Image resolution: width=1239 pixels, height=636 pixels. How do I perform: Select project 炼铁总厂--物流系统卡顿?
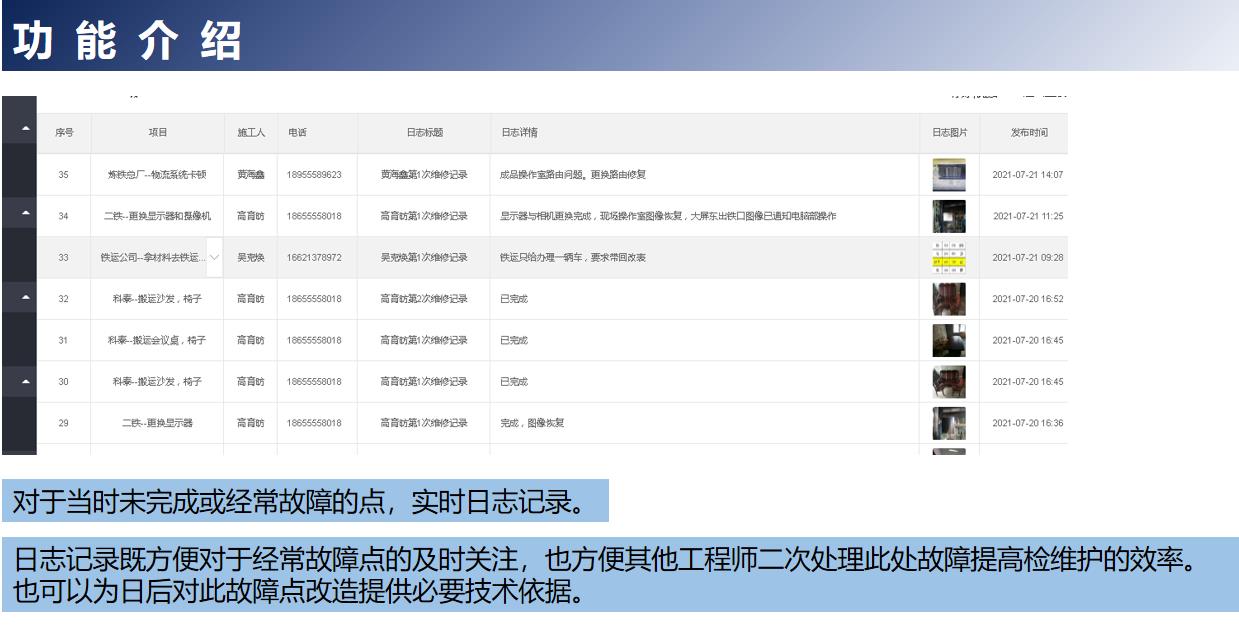coord(157,175)
